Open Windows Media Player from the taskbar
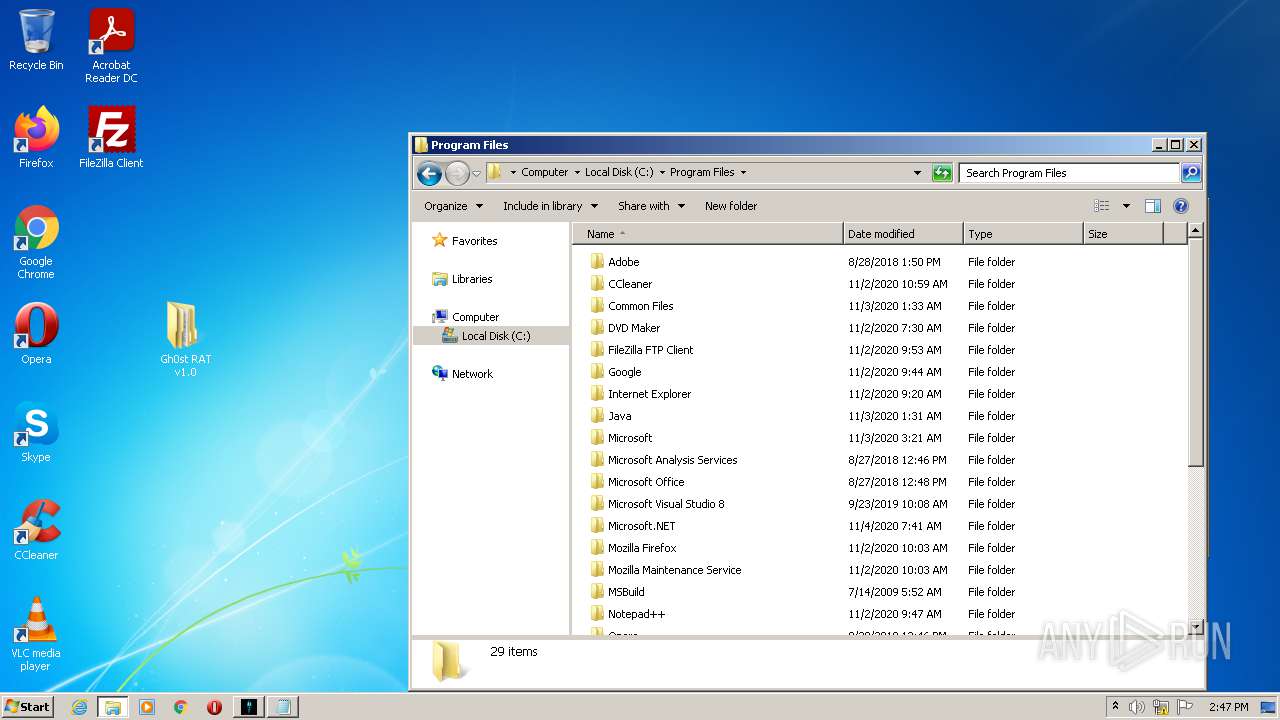 tap(147, 707)
